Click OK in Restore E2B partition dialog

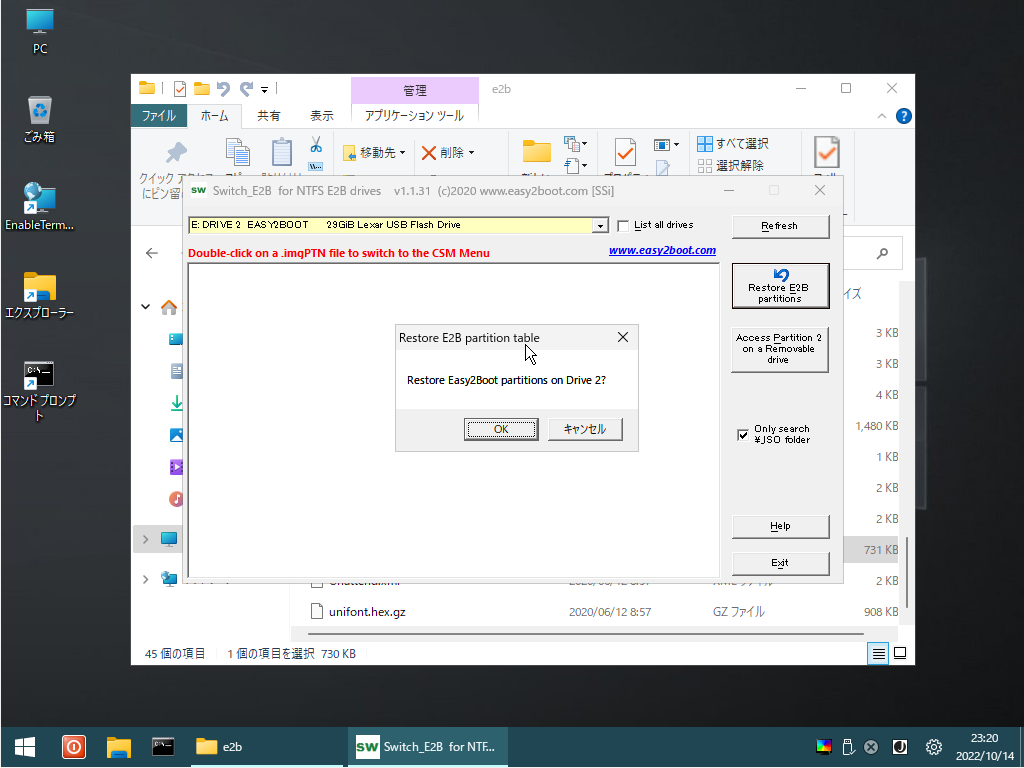tap(501, 429)
